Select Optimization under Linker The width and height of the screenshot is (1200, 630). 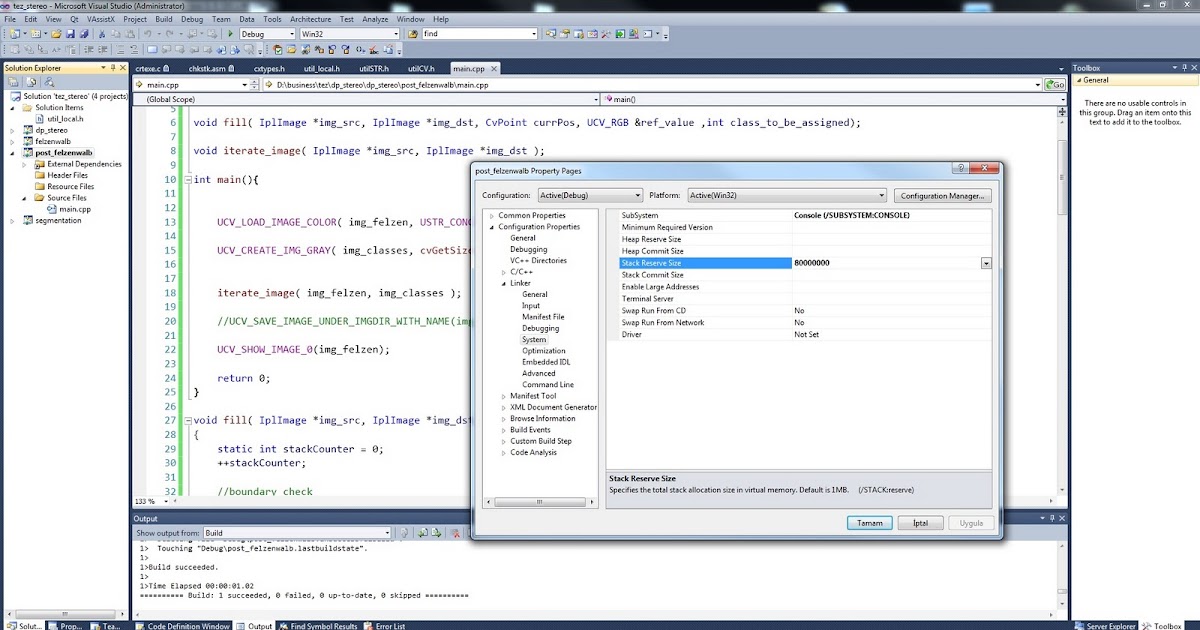tap(544, 351)
